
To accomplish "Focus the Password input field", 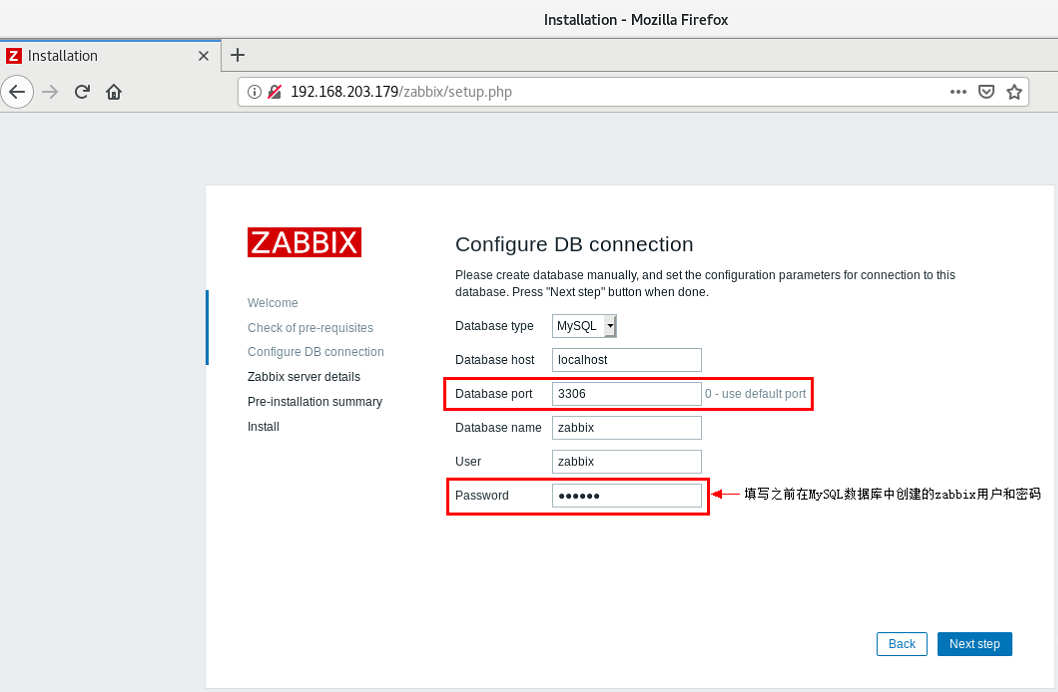I will tap(627, 496).
